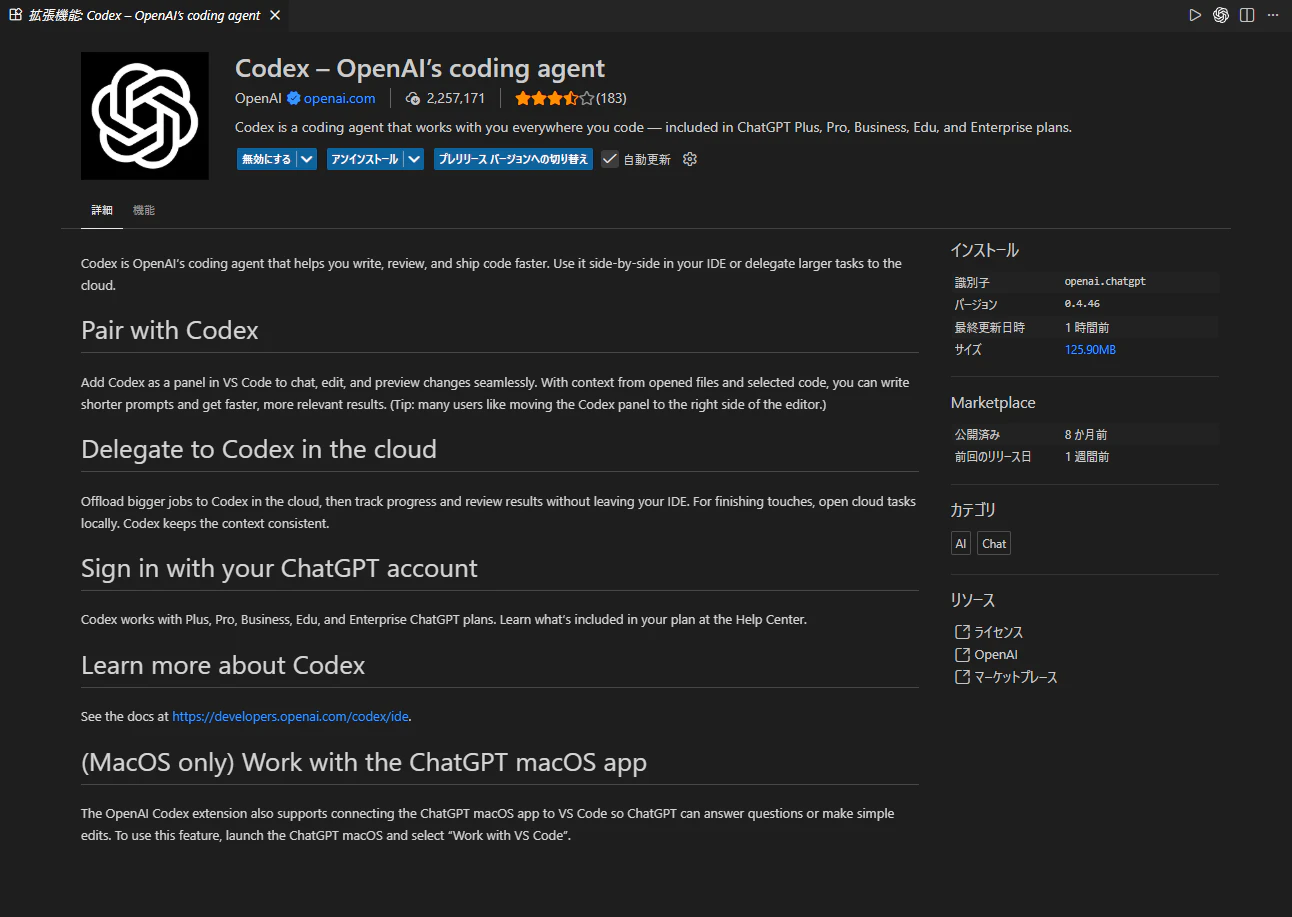Open the gear manage icon beside 自動更新
This screenshot has width=1292, height=917.
689,159
